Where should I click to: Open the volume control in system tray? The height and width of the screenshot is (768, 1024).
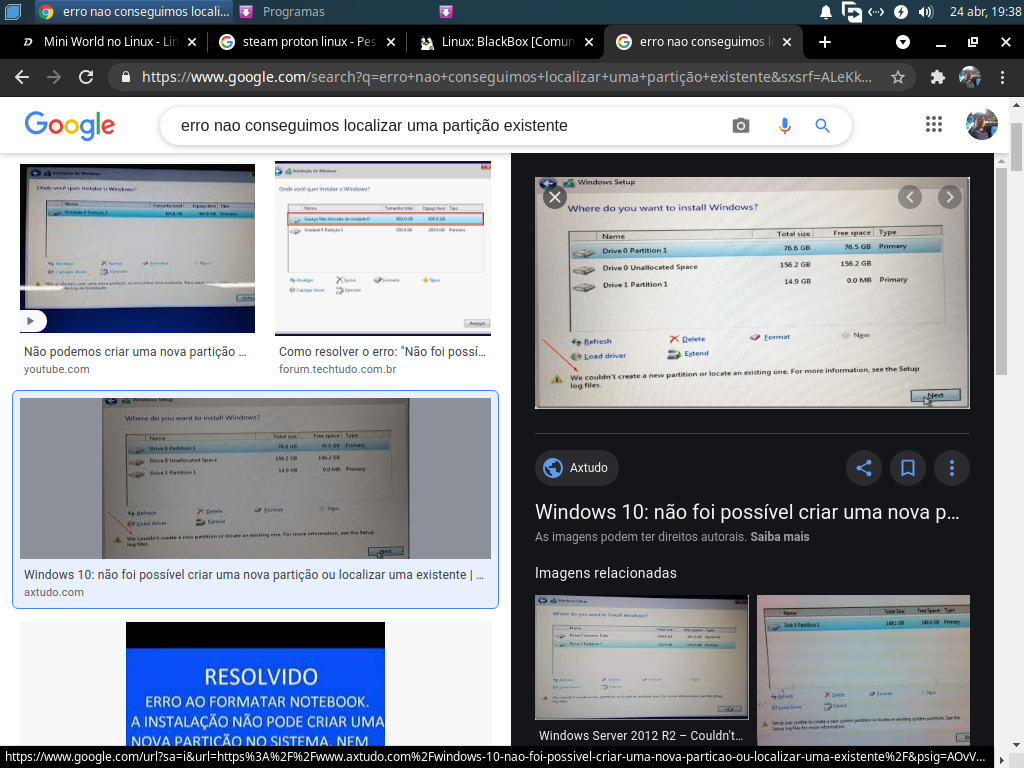click(926, 12)
